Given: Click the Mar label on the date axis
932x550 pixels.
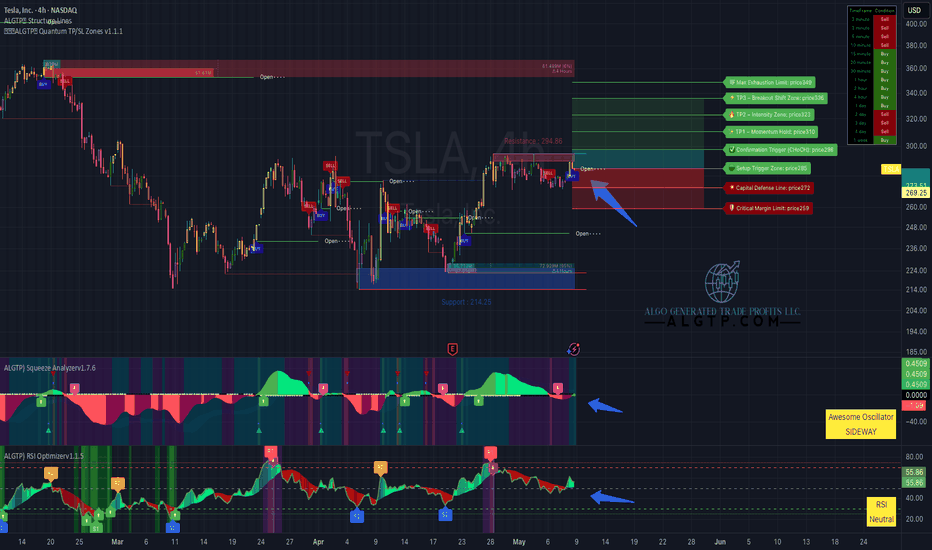Looking at the screenshot, I should click(117, 542).
